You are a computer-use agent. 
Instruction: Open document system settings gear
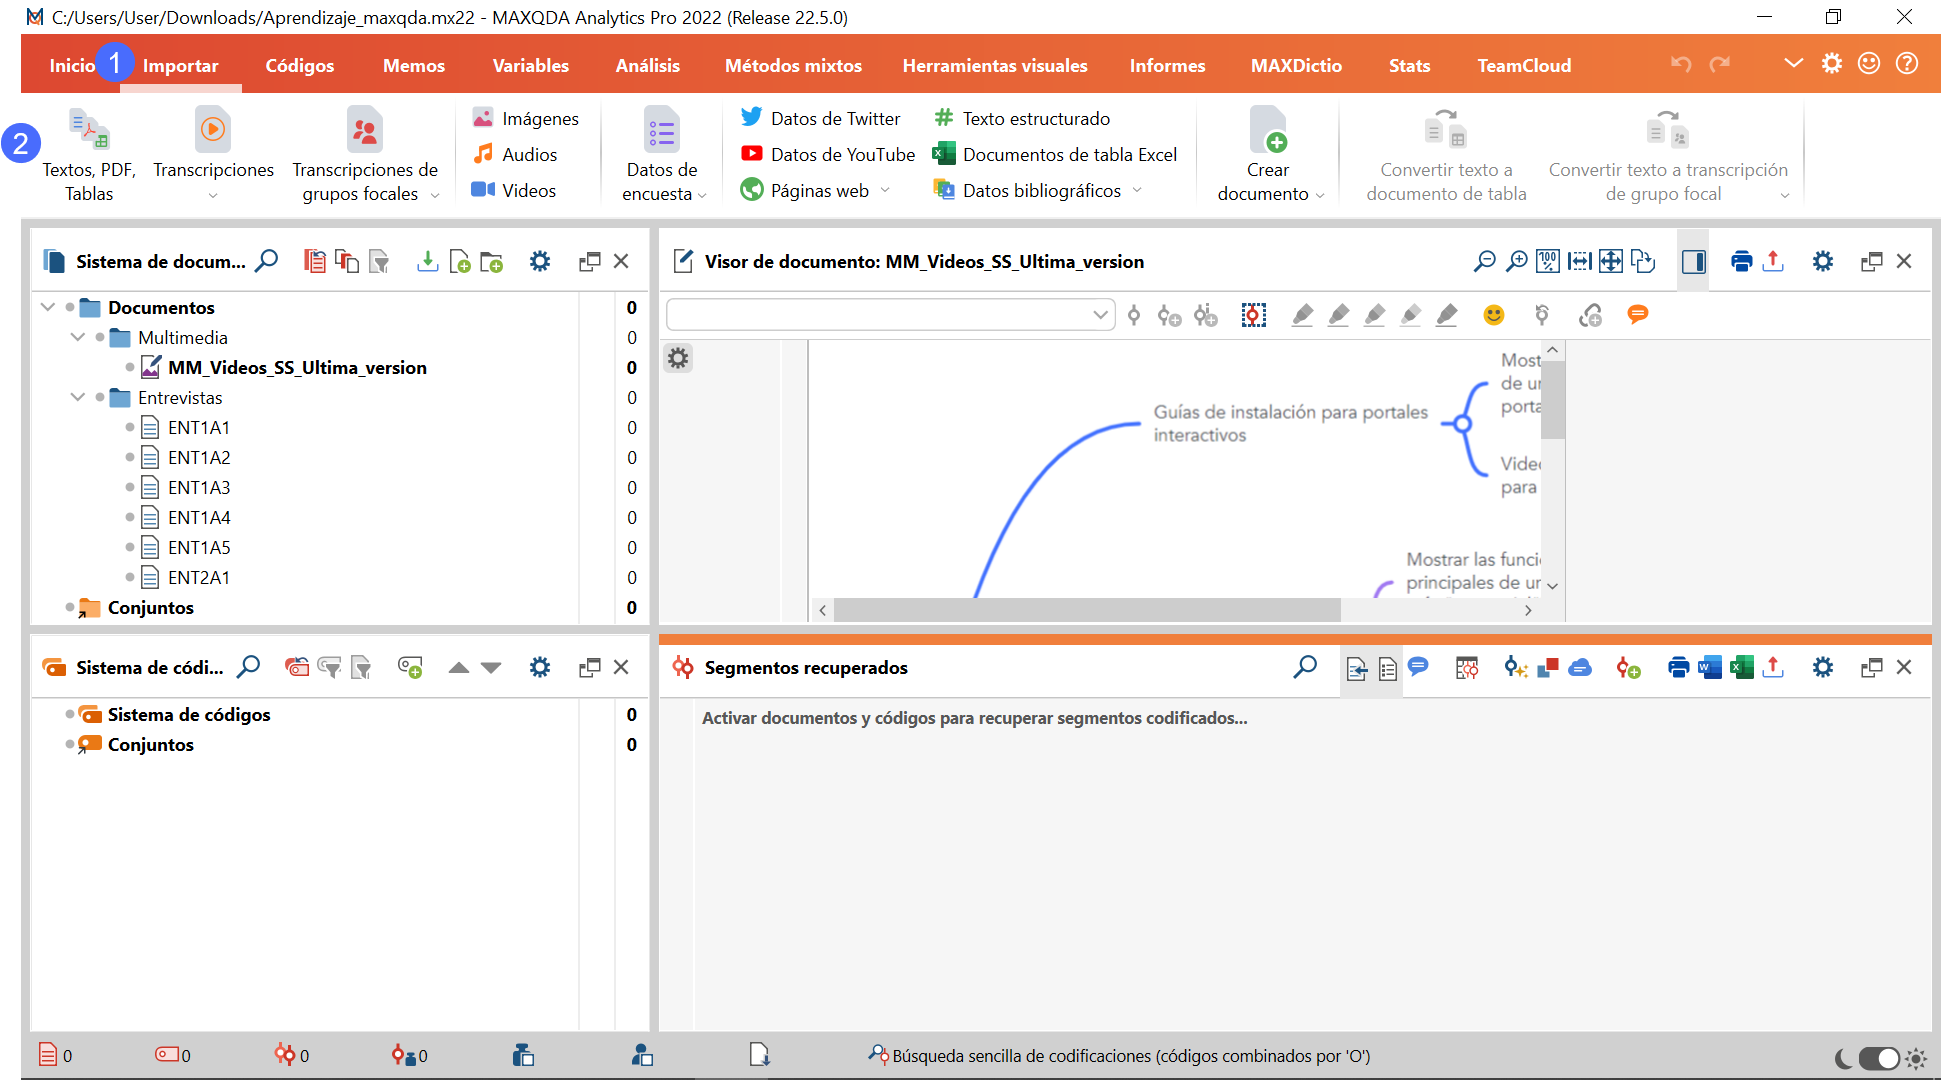pyautogui.click(x=540, y=261)
